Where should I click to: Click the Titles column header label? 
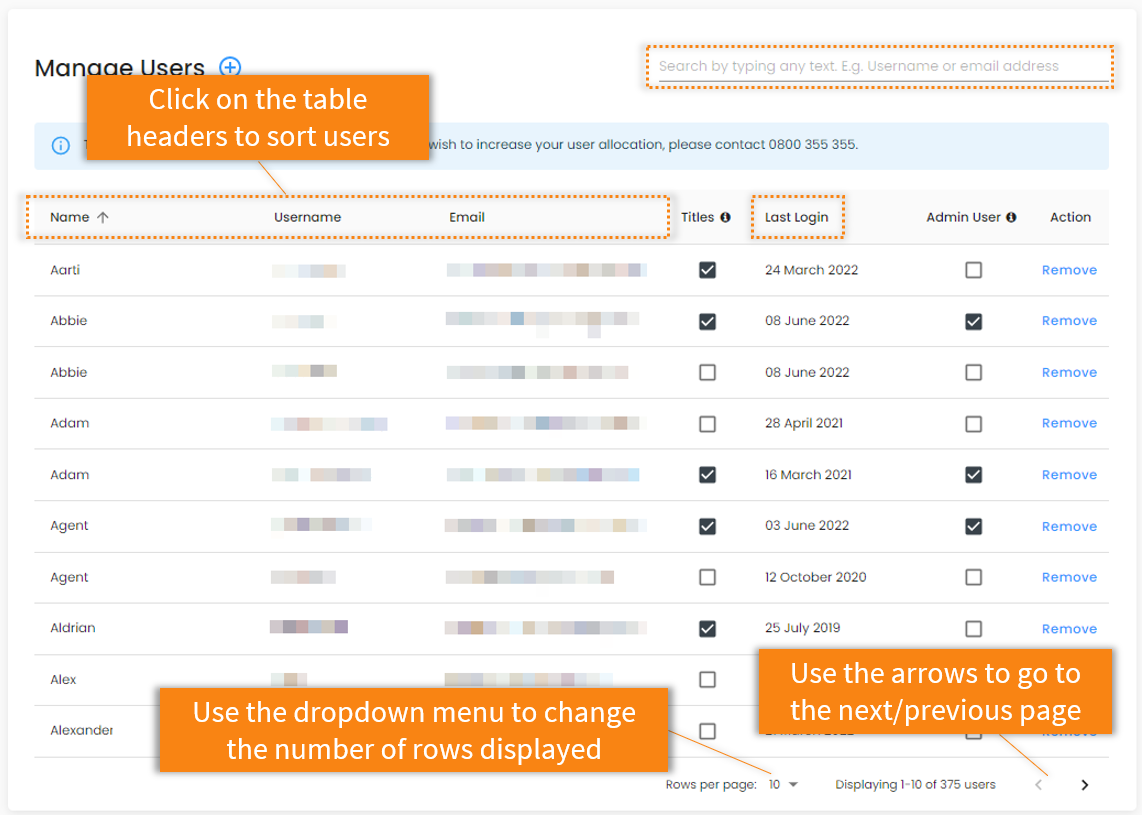tap(698, 217)
